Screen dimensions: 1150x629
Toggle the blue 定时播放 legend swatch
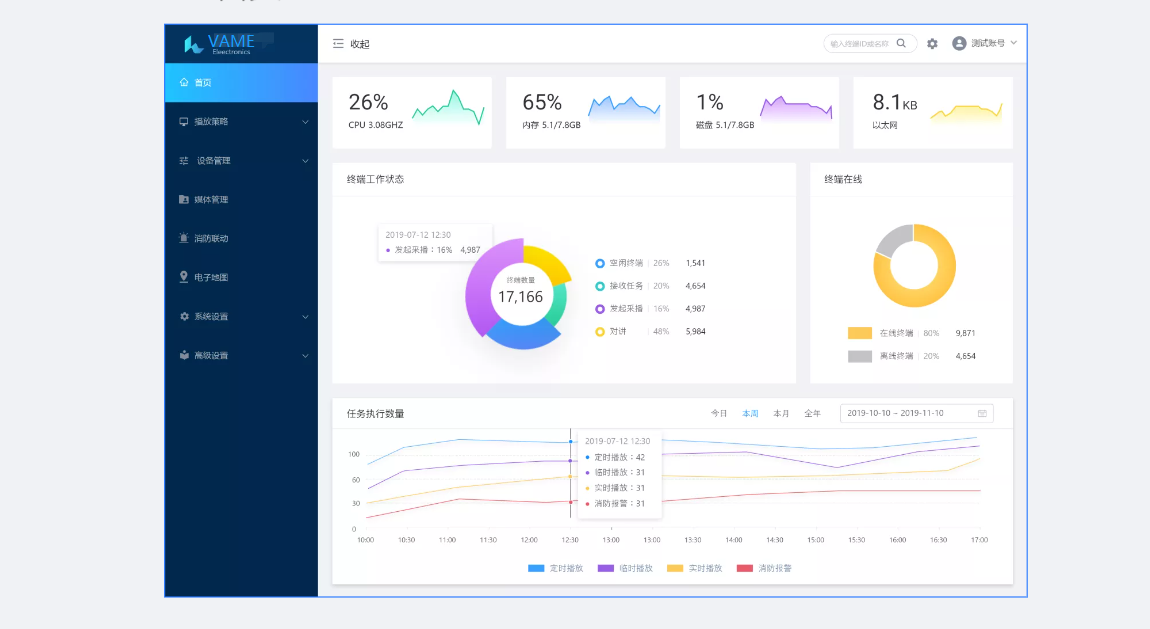pyautogui.click(x=536, y=568)
